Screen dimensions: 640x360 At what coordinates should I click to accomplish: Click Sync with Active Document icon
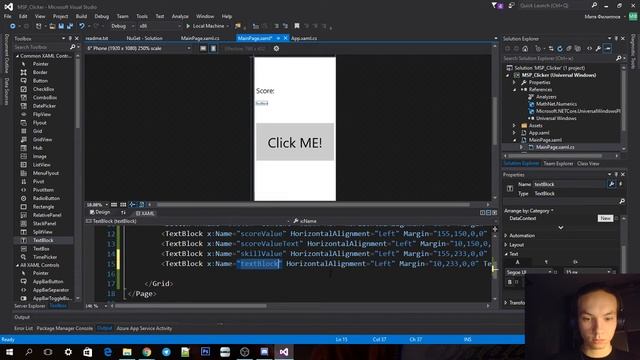(x=551, y=49)
